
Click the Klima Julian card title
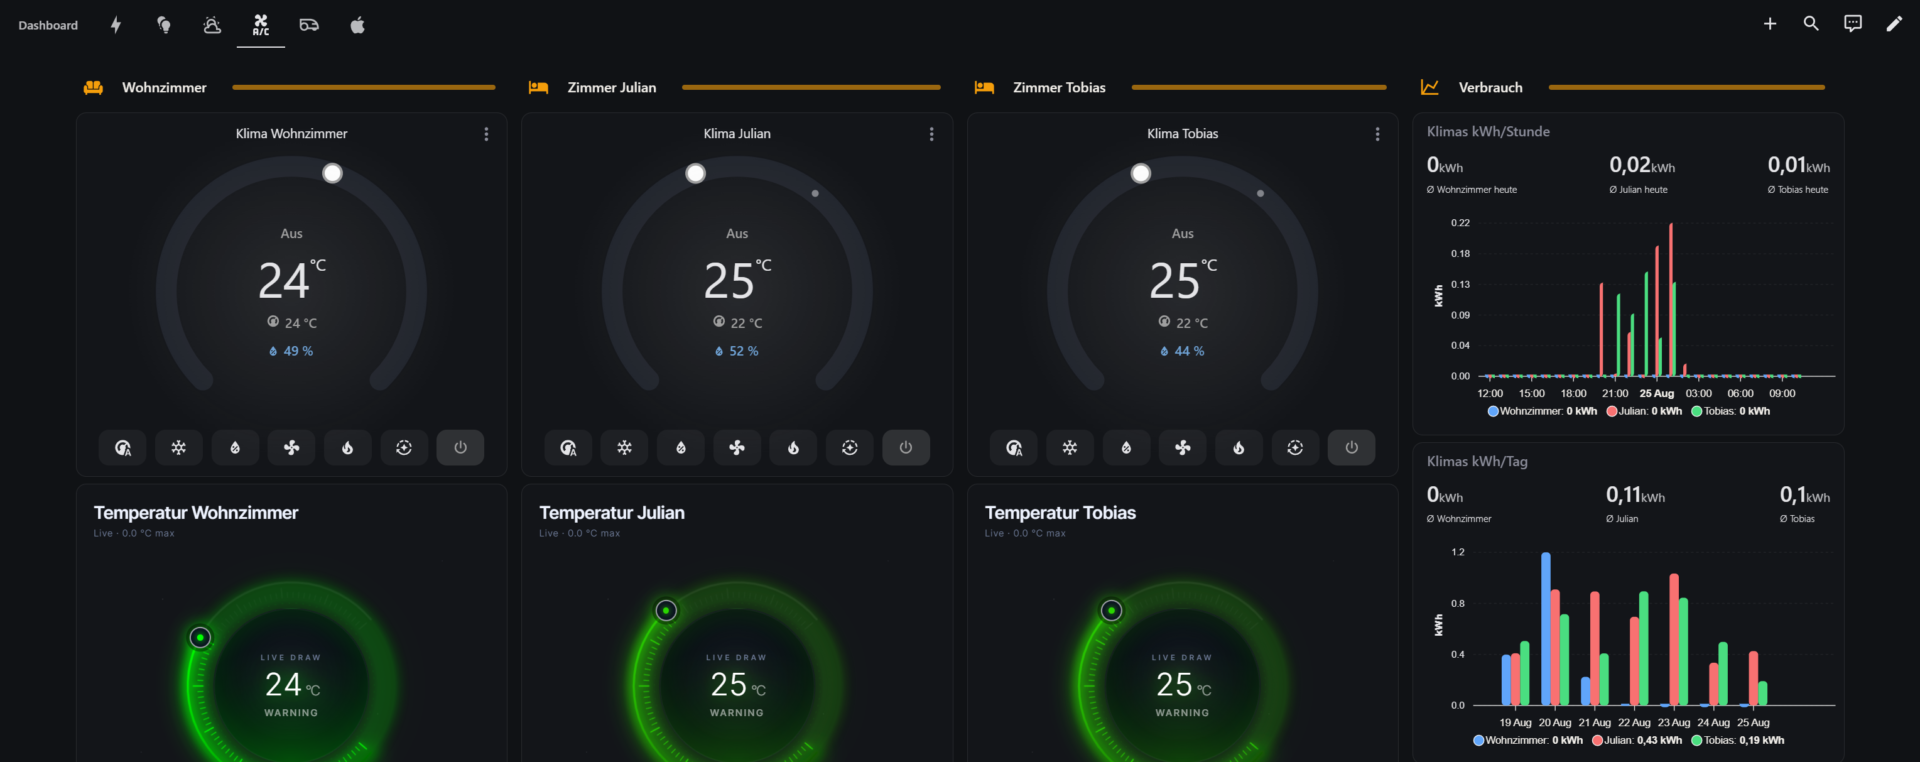pyautogui.click(x=737, y=134)
